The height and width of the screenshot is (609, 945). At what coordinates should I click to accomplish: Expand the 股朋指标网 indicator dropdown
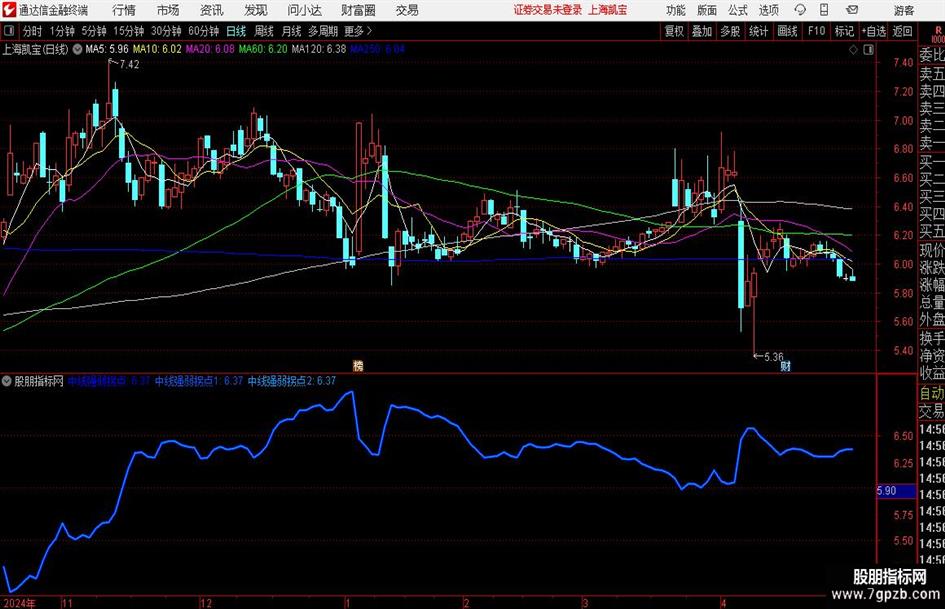click(x=7, y=380)
